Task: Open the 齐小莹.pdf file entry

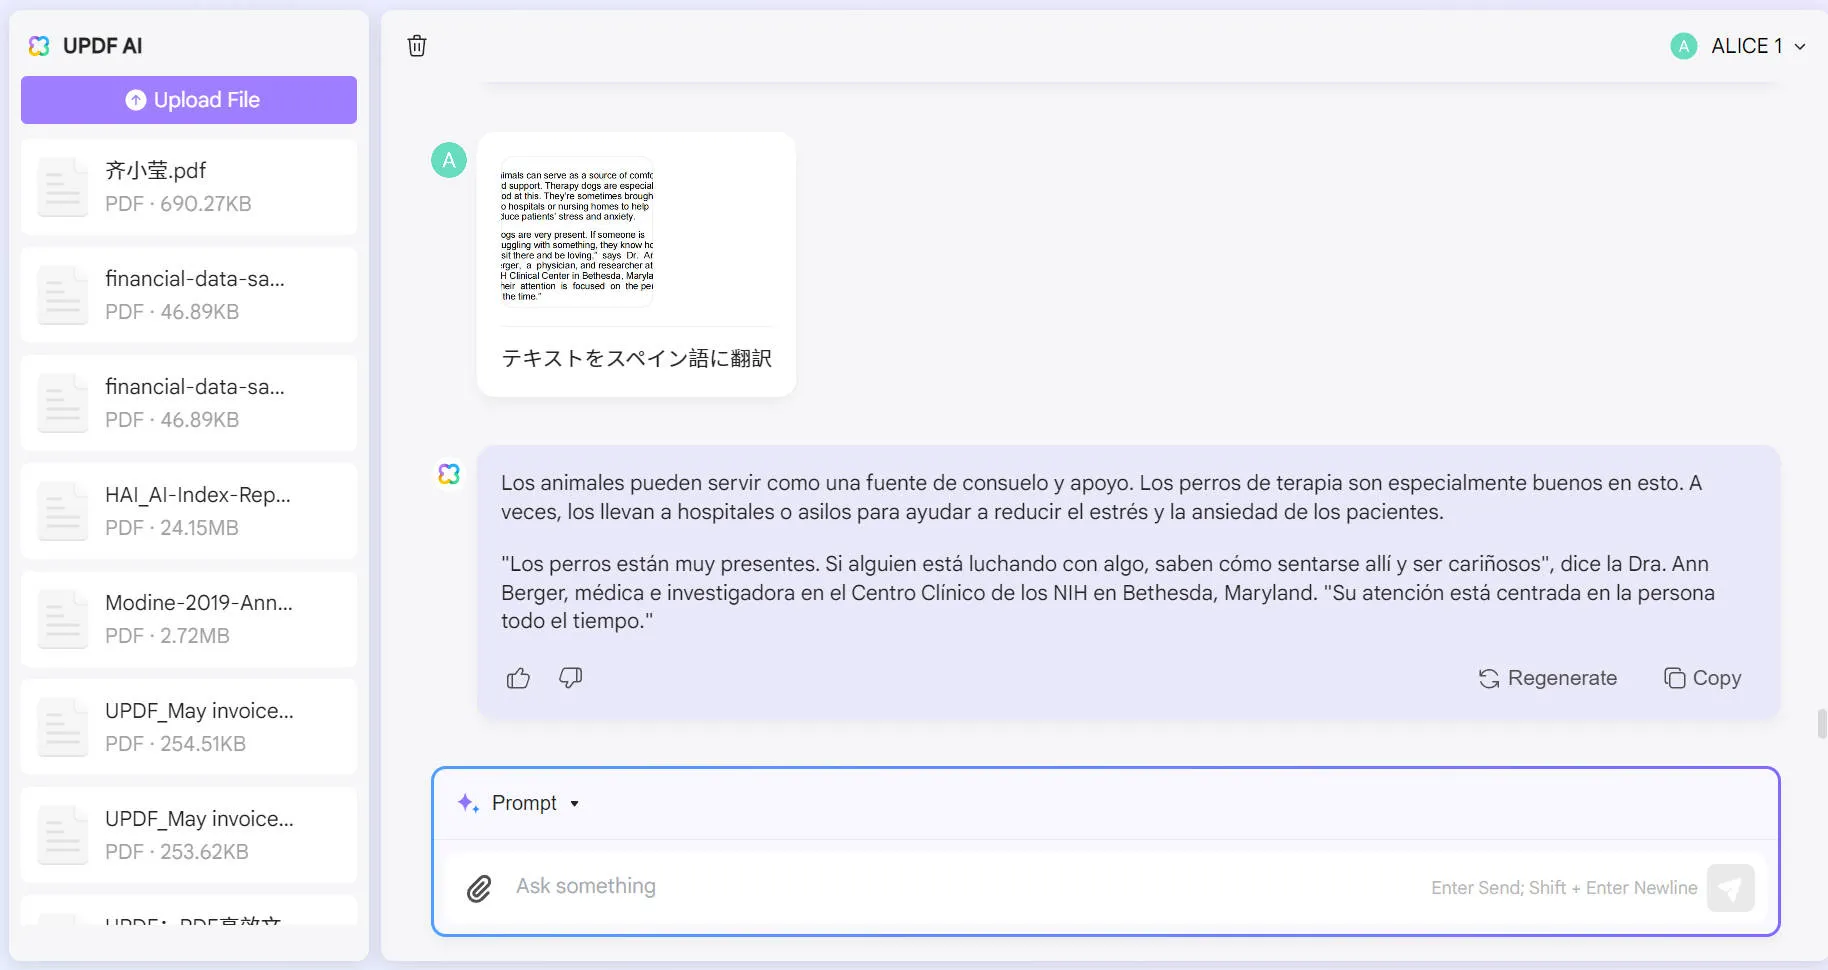Action: coord(189,187)
